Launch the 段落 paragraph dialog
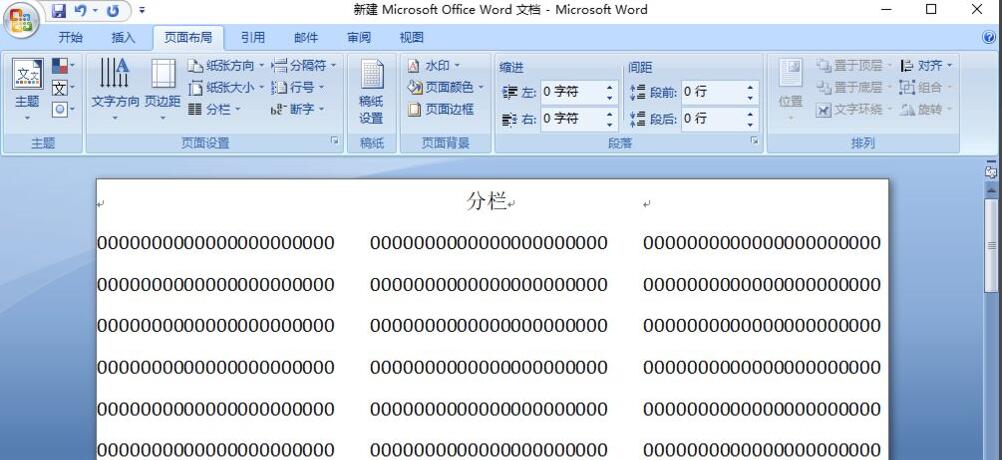Screen dimensions: 1002x460 755,141
